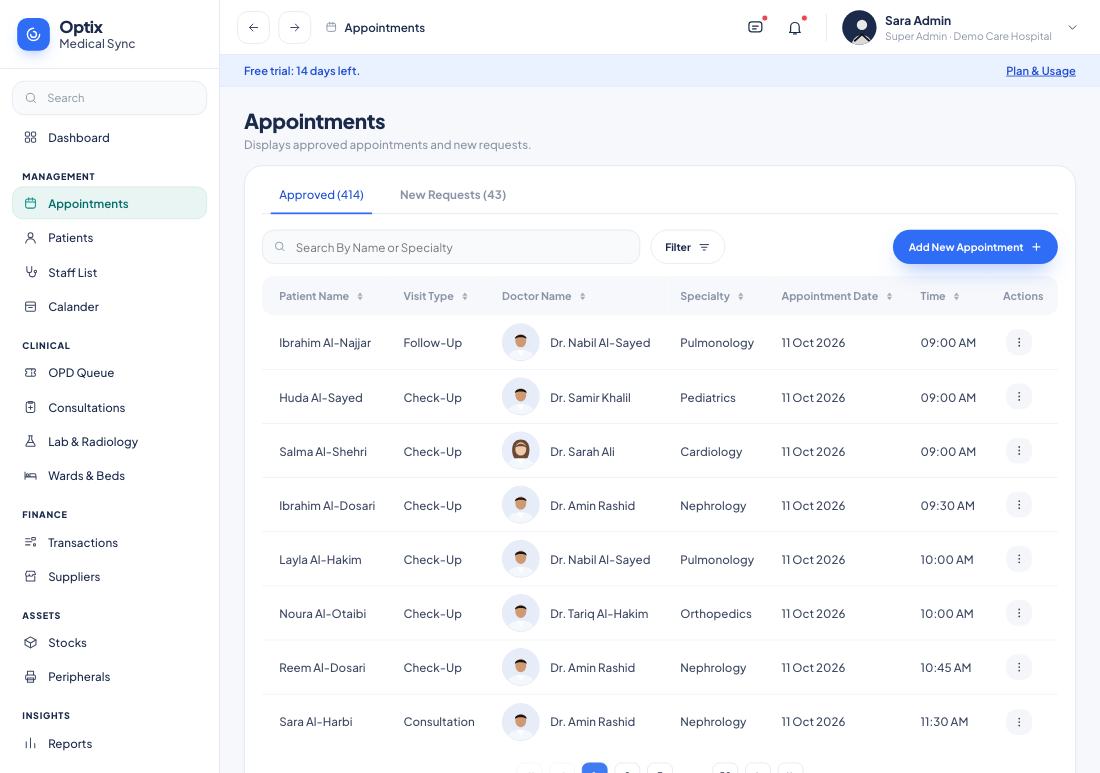Image resolution: width=1100 pixels, height=773 pixels.
Task: Click the Consultations sidebar icon
Action: click(30, 407)
